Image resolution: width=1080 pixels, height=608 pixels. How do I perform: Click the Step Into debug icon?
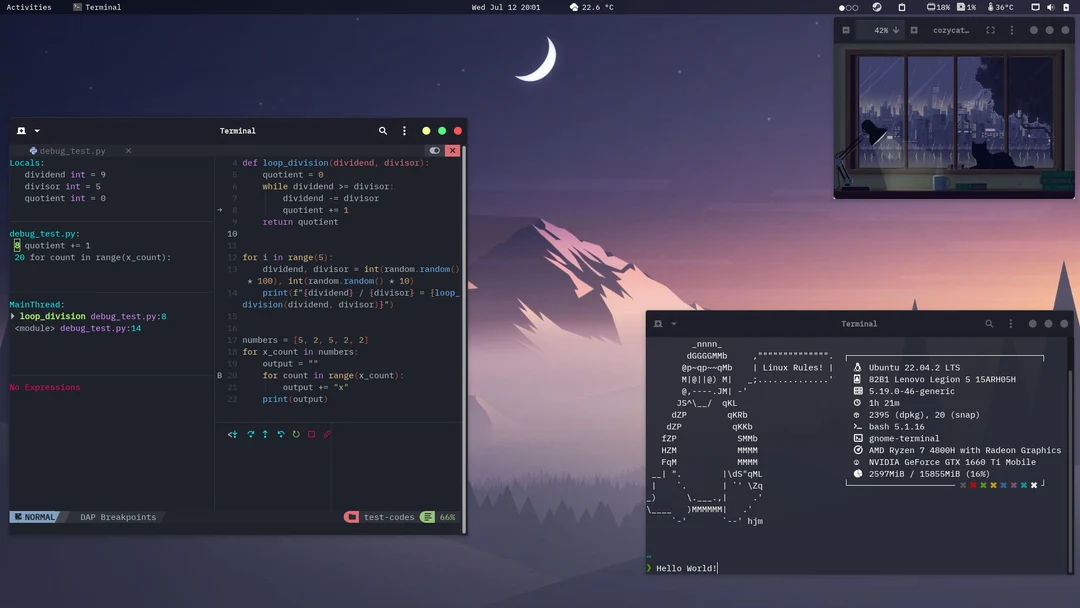233,434
